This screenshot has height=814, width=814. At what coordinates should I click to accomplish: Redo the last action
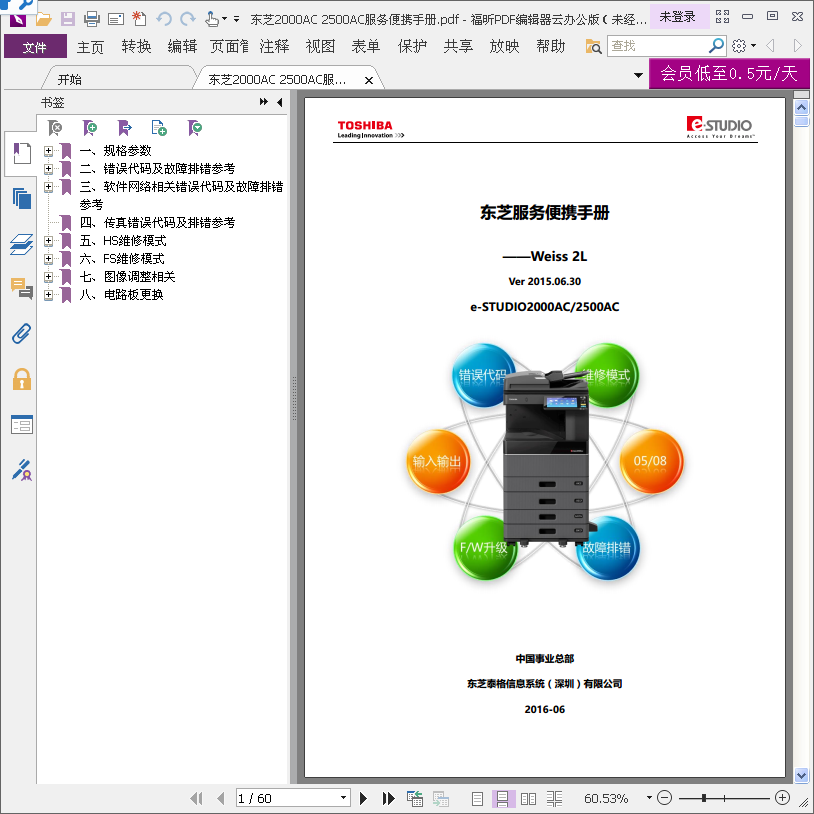(187, 19)
